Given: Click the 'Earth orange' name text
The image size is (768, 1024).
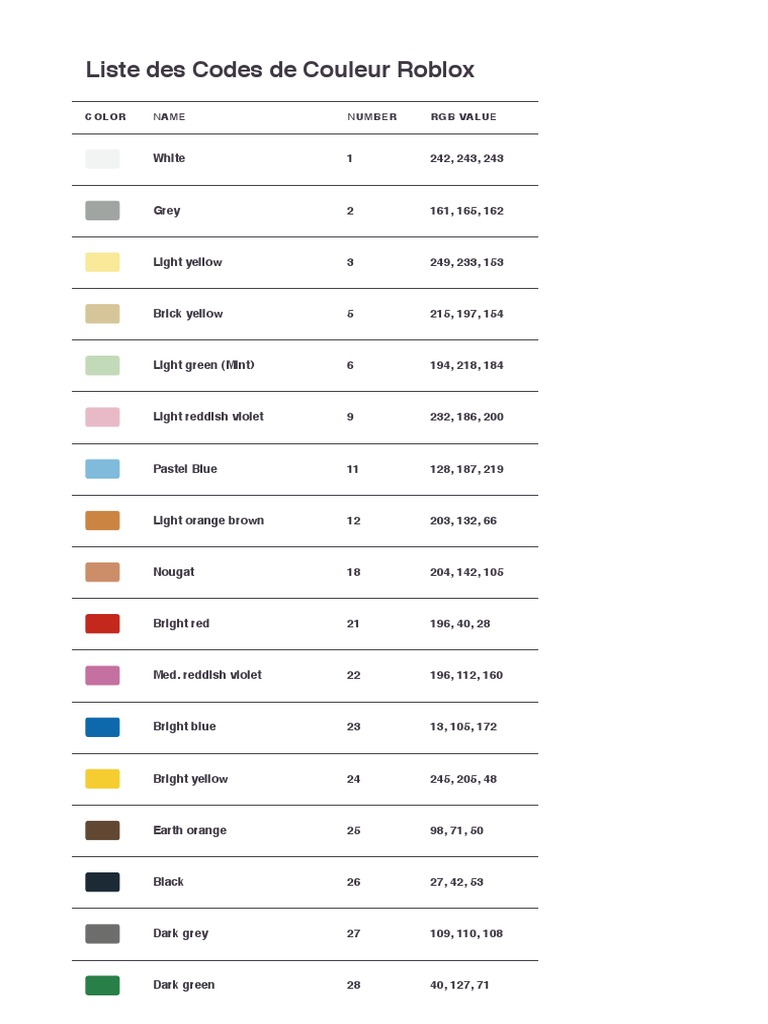Looking at the screenshot, I should (x=190, y=830).
